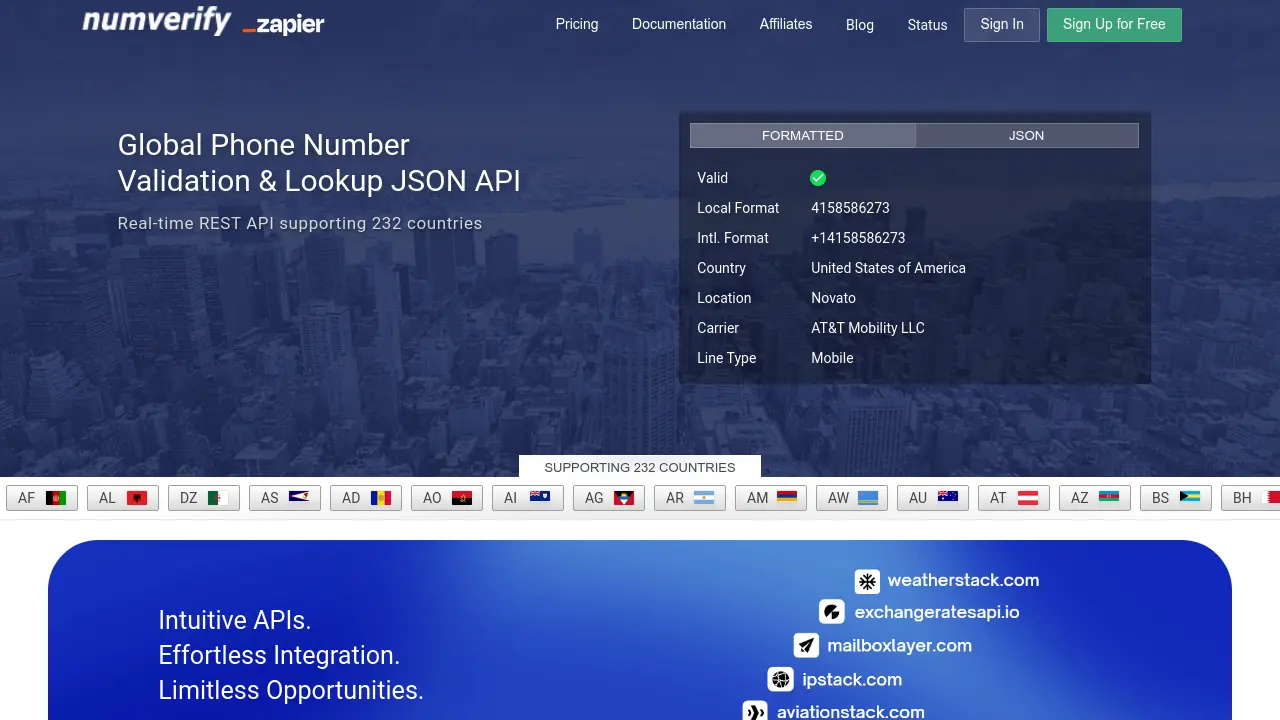Open the mailboxlayer.com link
This screenshot has height=720, width=1280.
point(899,646)
